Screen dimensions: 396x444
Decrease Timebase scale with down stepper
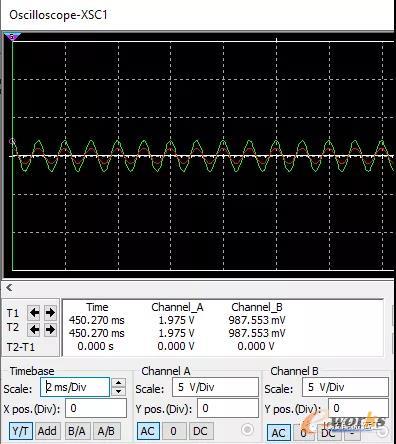point(119,391)
